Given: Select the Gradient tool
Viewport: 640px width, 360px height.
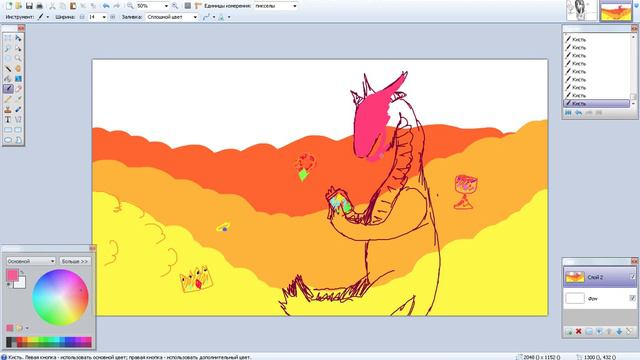Looking at the screenshot, I should tap(18, 79).
